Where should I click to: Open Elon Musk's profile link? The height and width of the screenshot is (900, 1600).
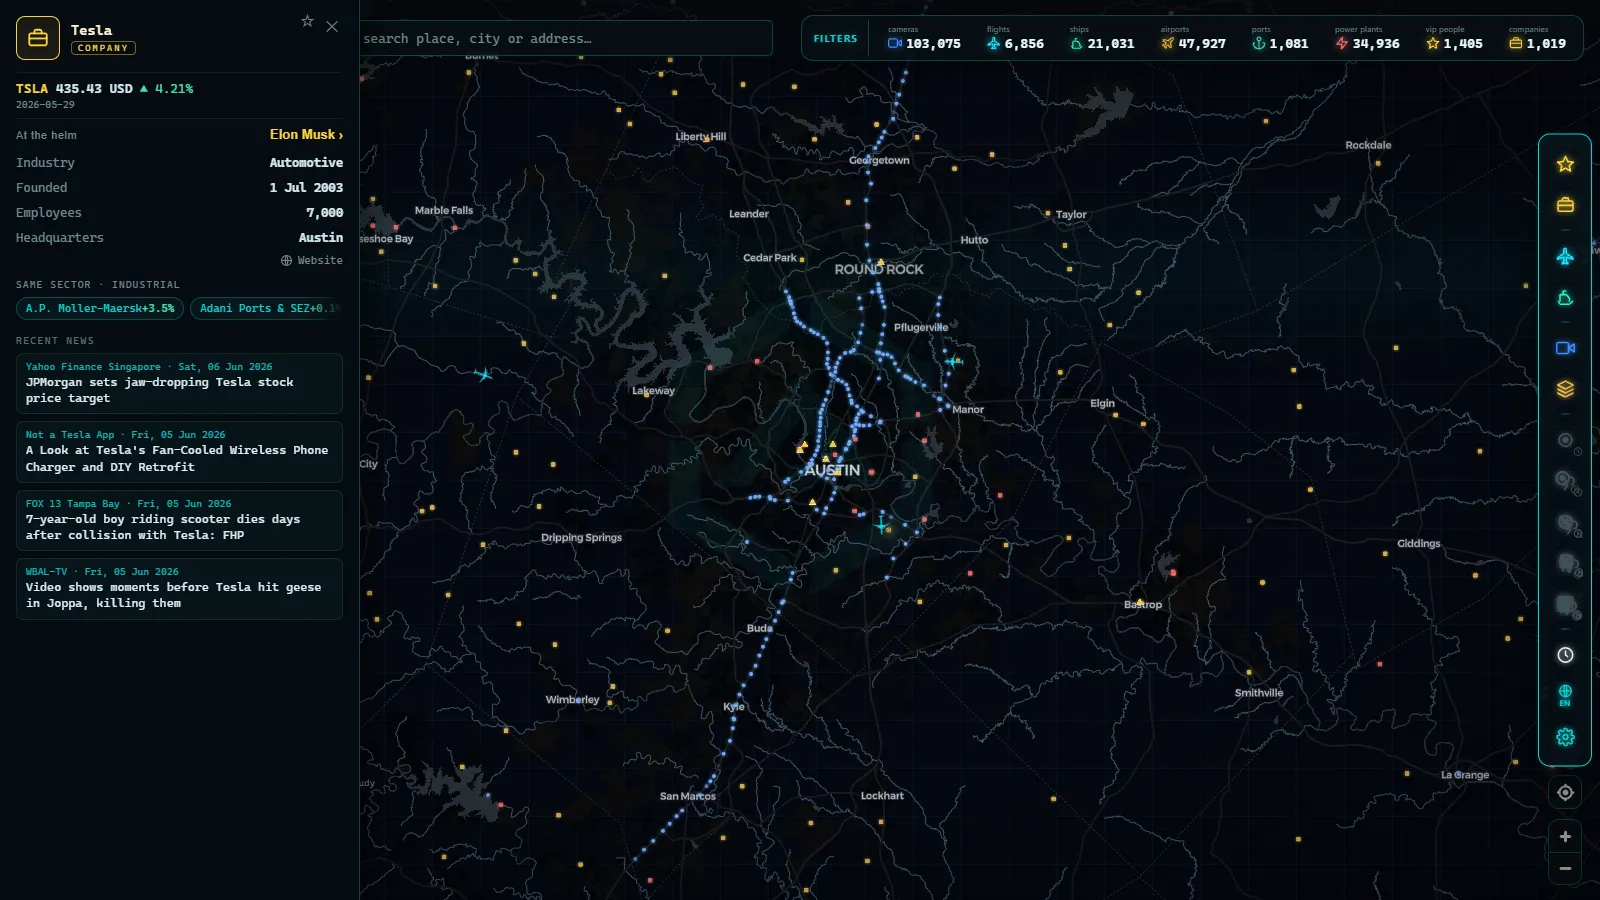point(306,135)
